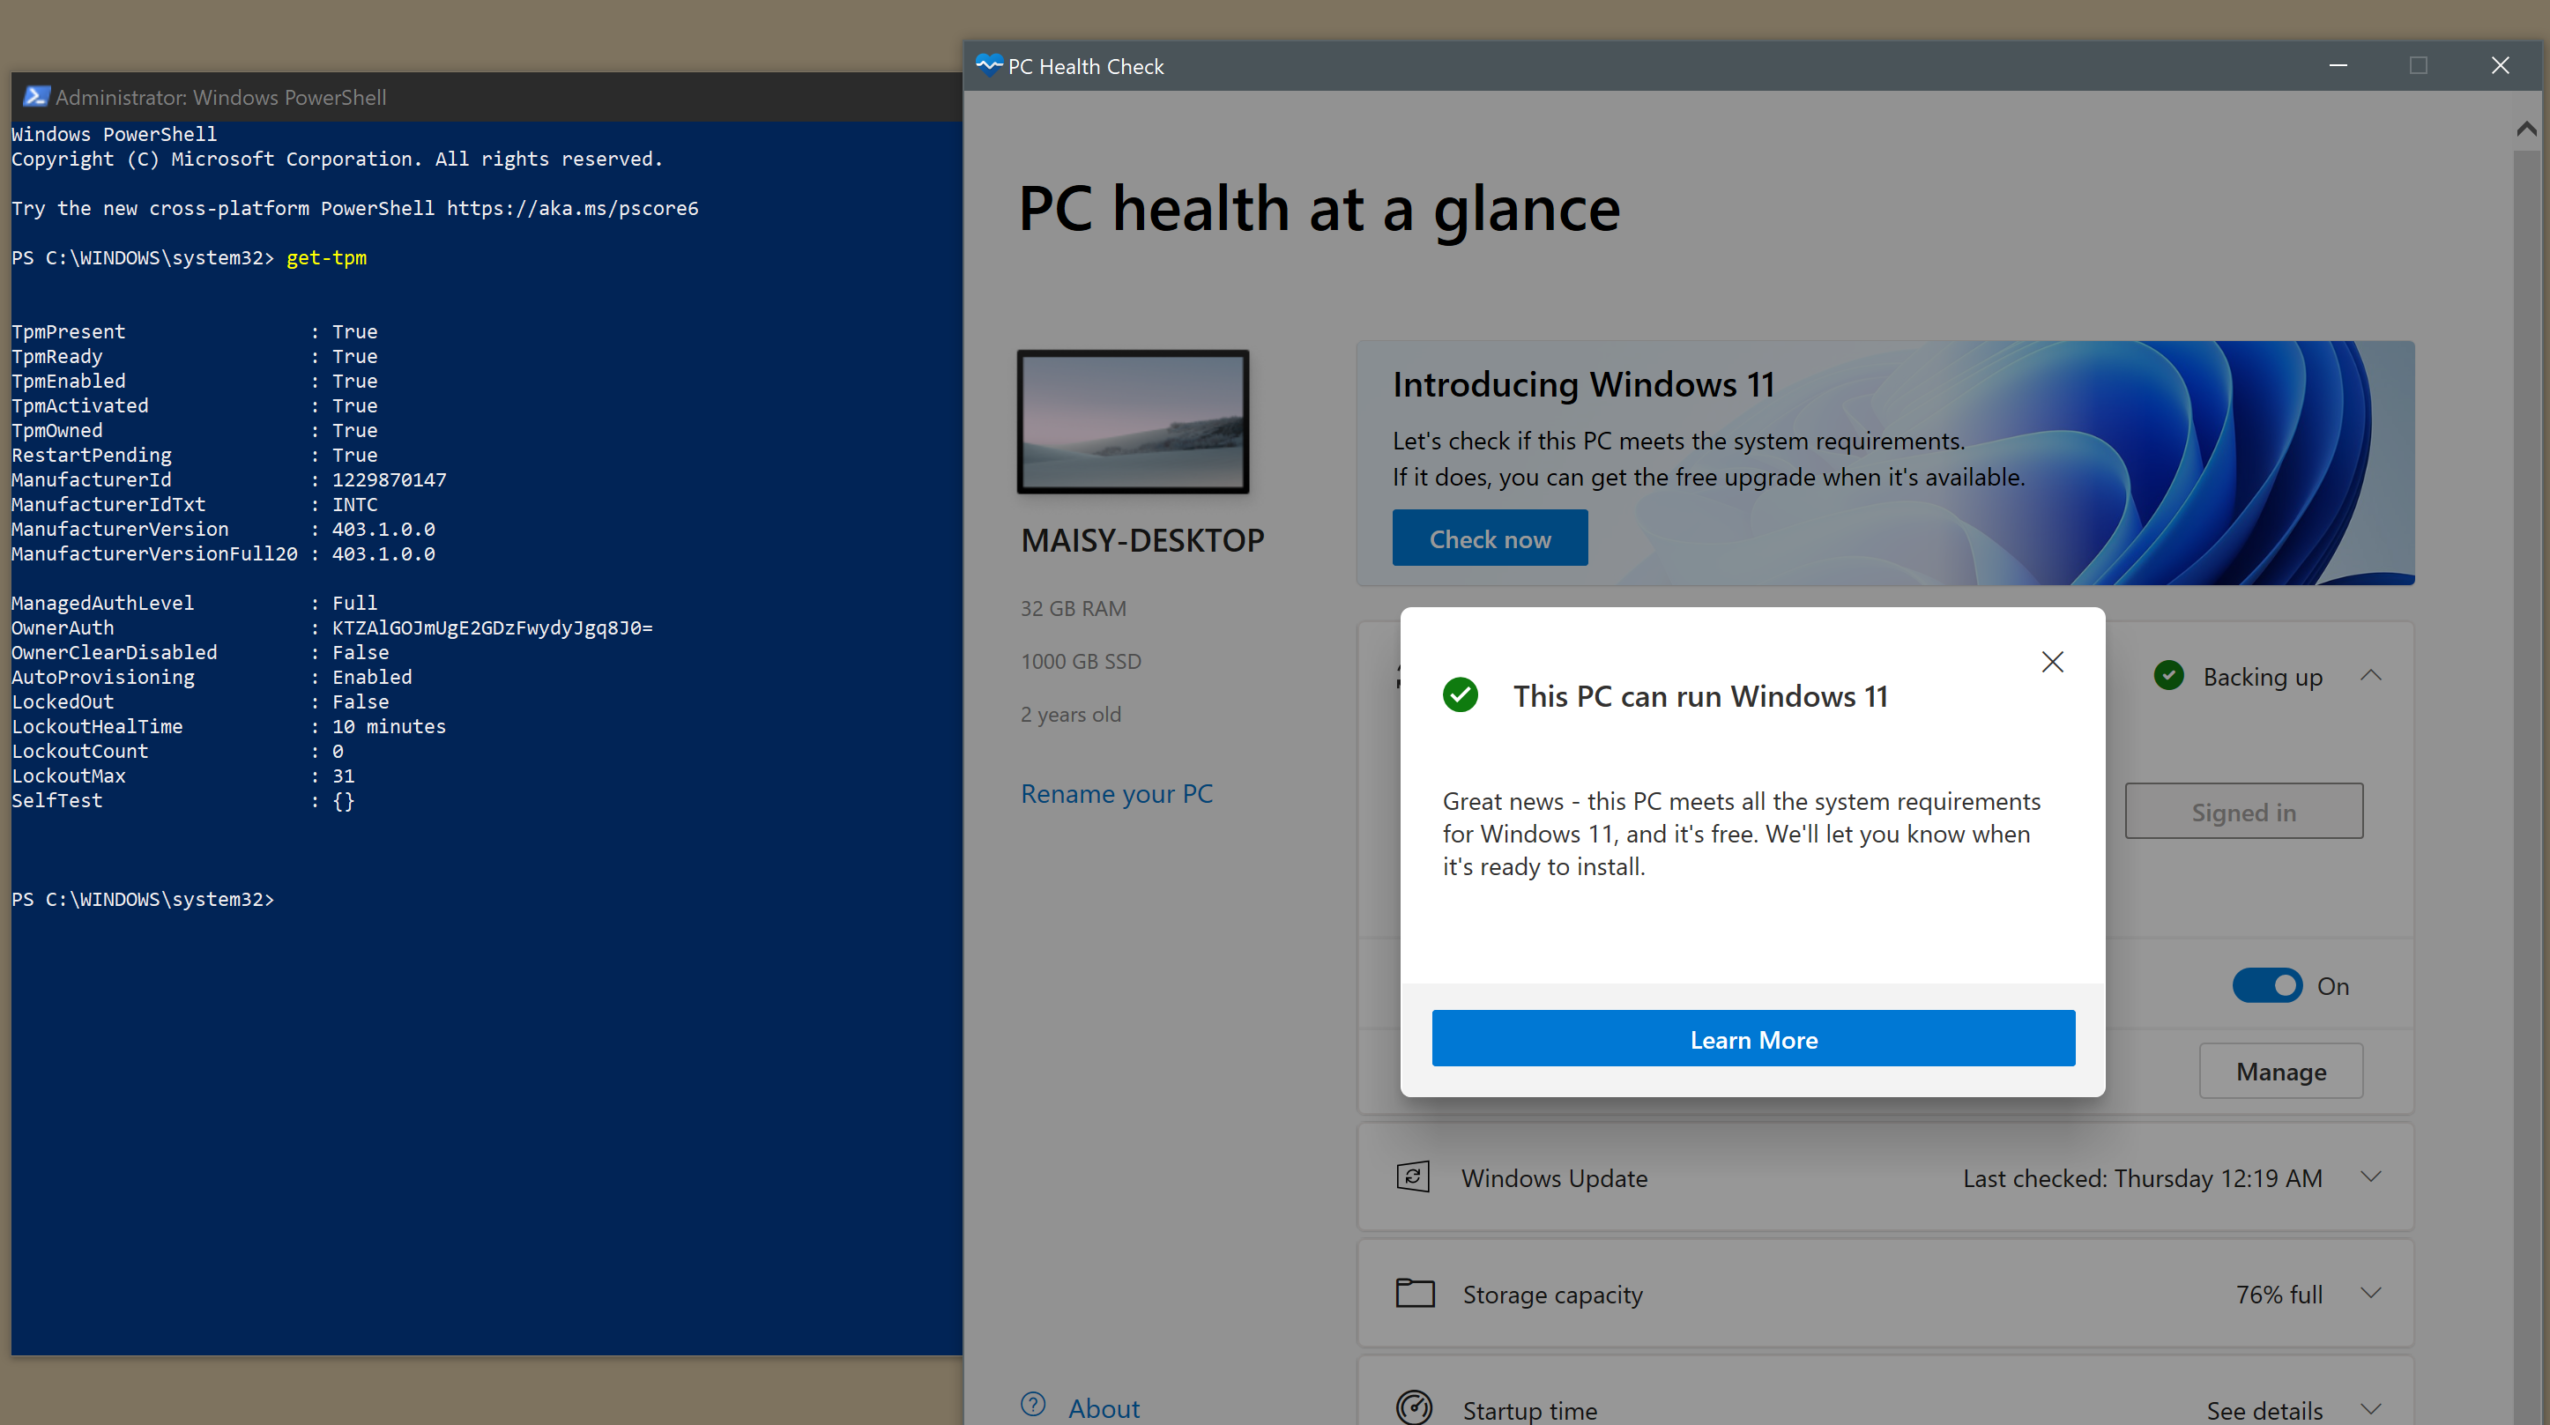Click the Learn More button

(x=1753, y=1039)
